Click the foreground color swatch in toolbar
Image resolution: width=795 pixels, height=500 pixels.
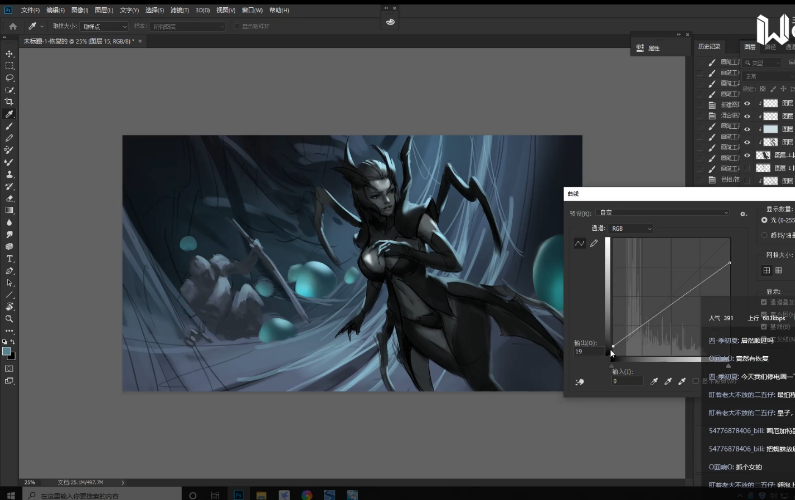tap(7, 351)
